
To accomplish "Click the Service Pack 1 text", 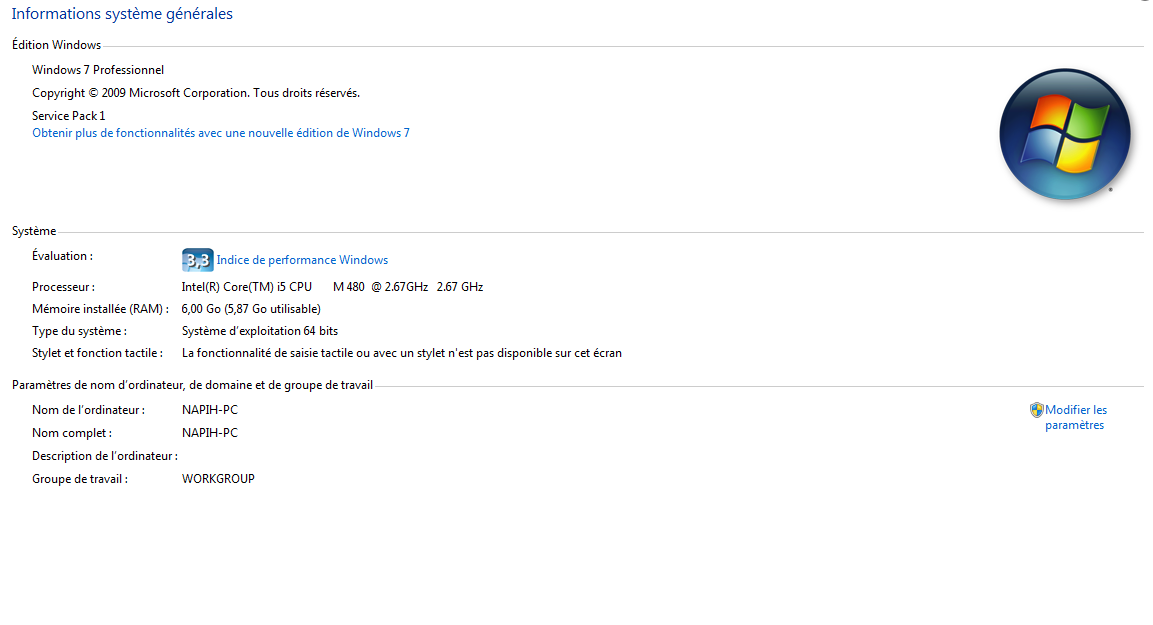I will [x=68, y=115].
